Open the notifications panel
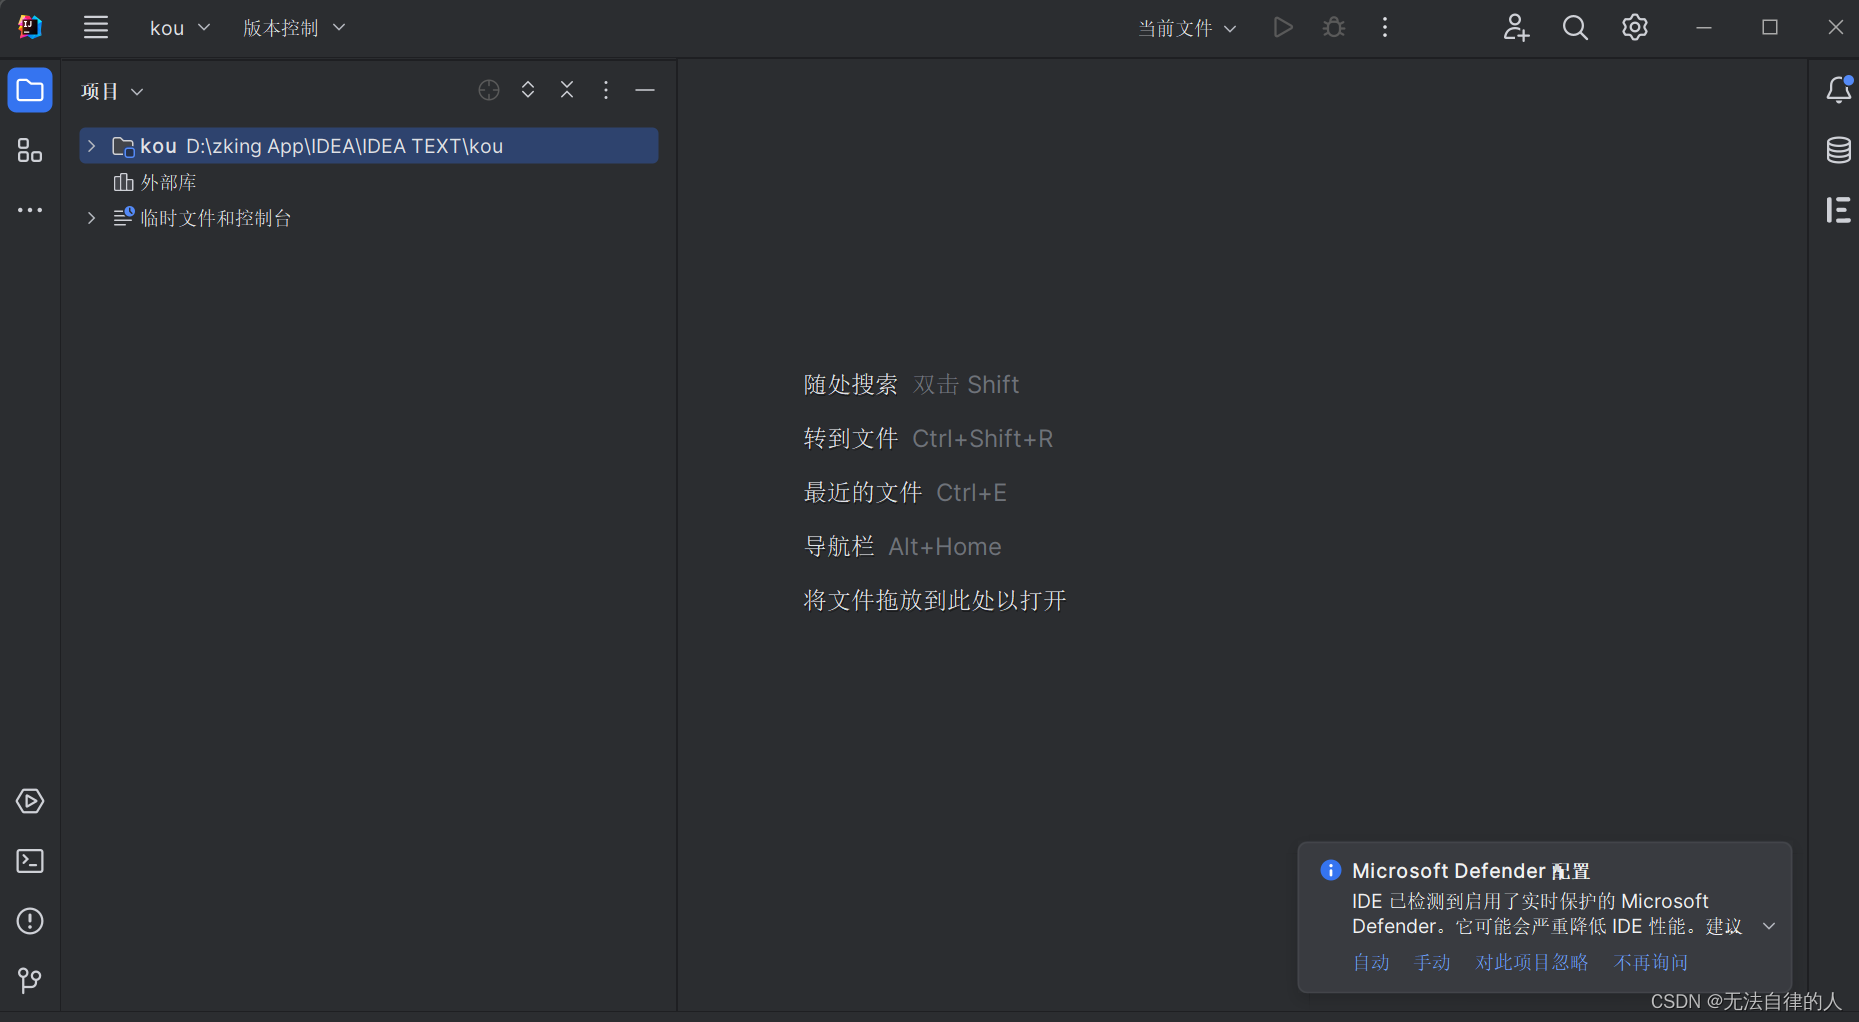 pos(1839,89)
